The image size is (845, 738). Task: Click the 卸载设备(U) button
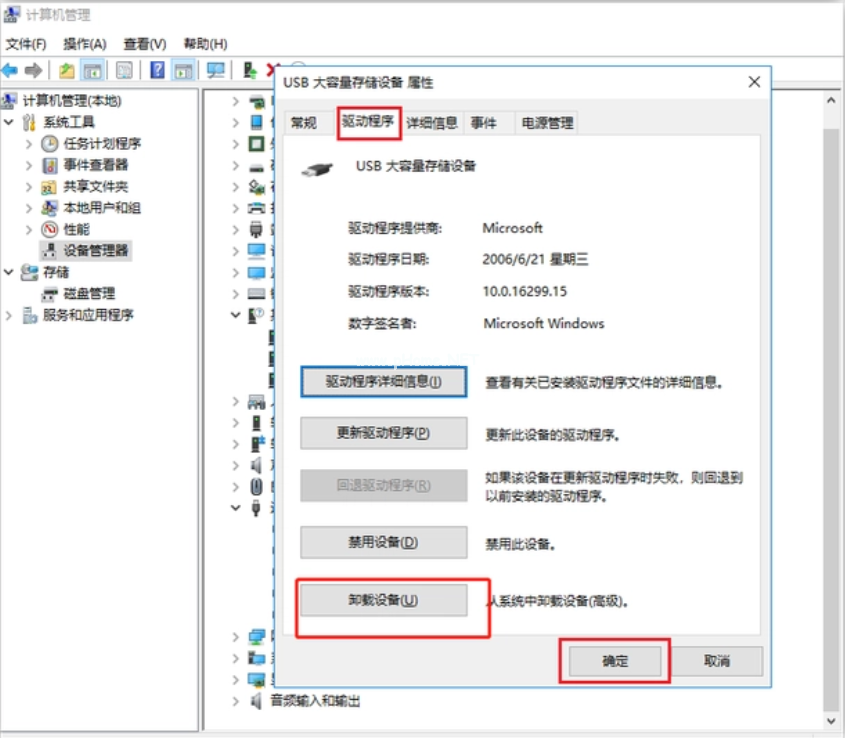click(384, 600)
